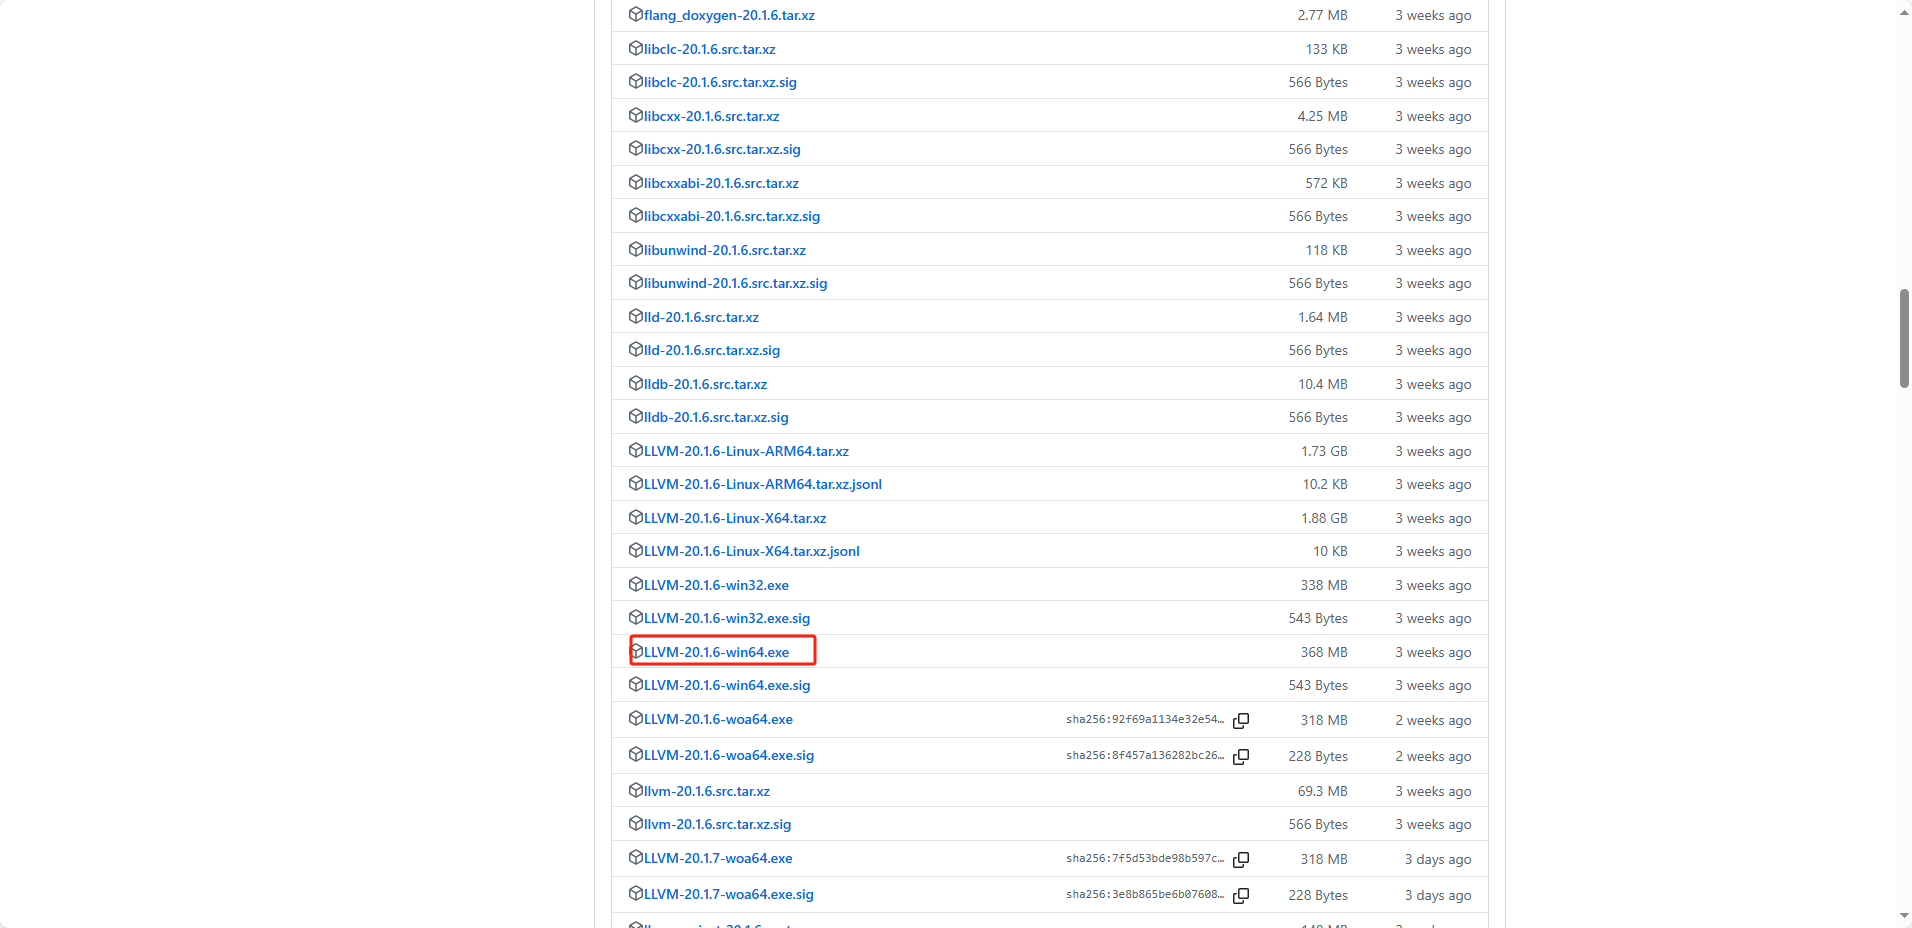Open the libcxxabi-20.1.6.src.tar.xz.sig link
The height and width of the screenshot is (928, 1912).
pyautogui.click(x=732, y=216)
